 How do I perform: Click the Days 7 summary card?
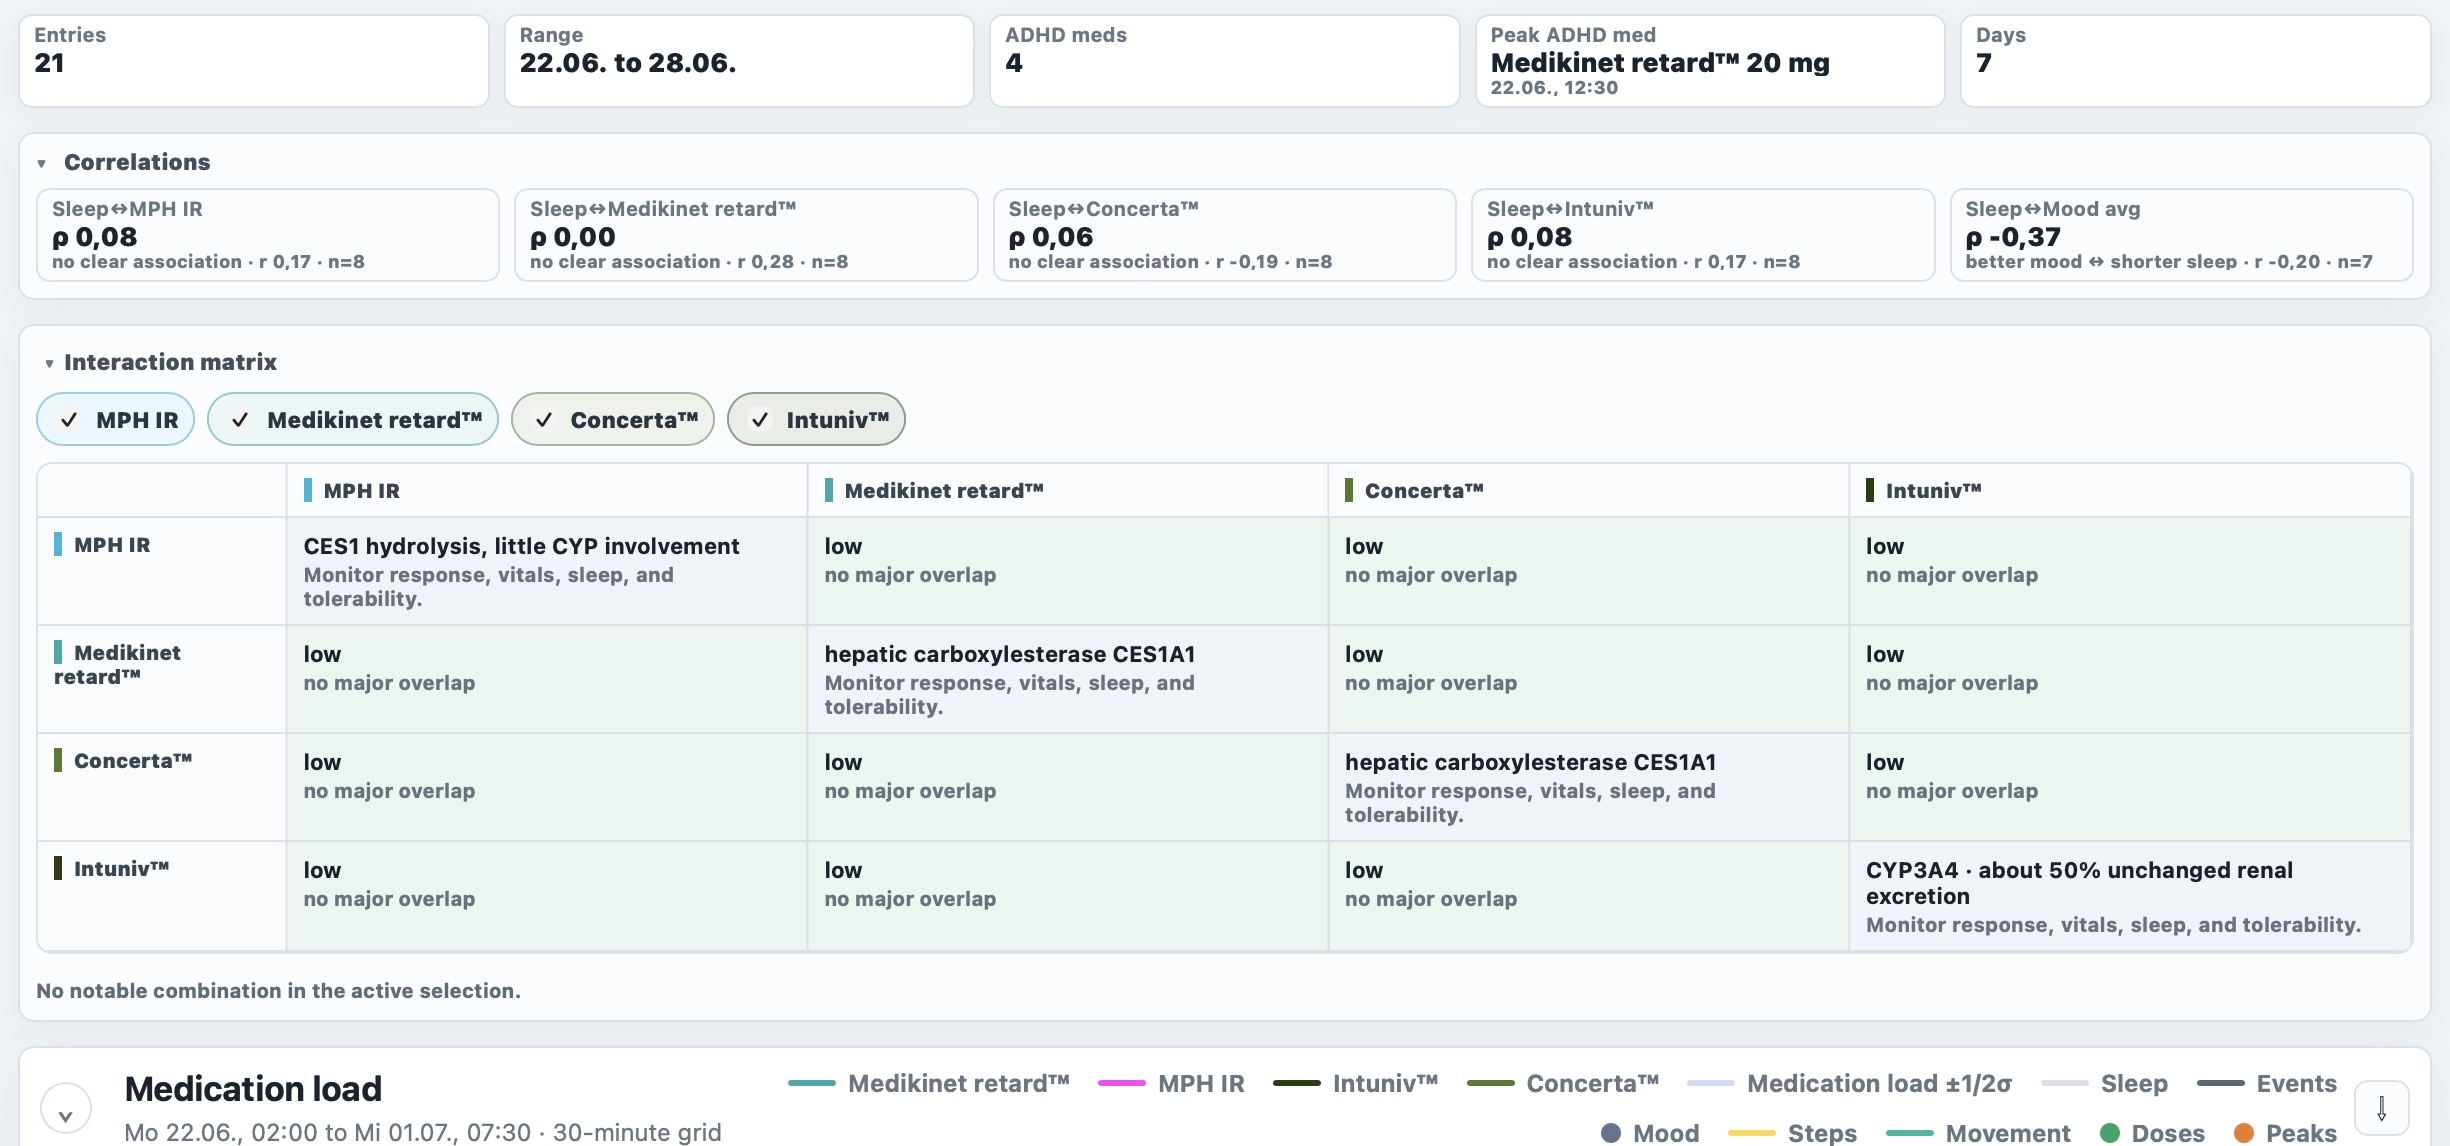click(x=2196, y=61)
